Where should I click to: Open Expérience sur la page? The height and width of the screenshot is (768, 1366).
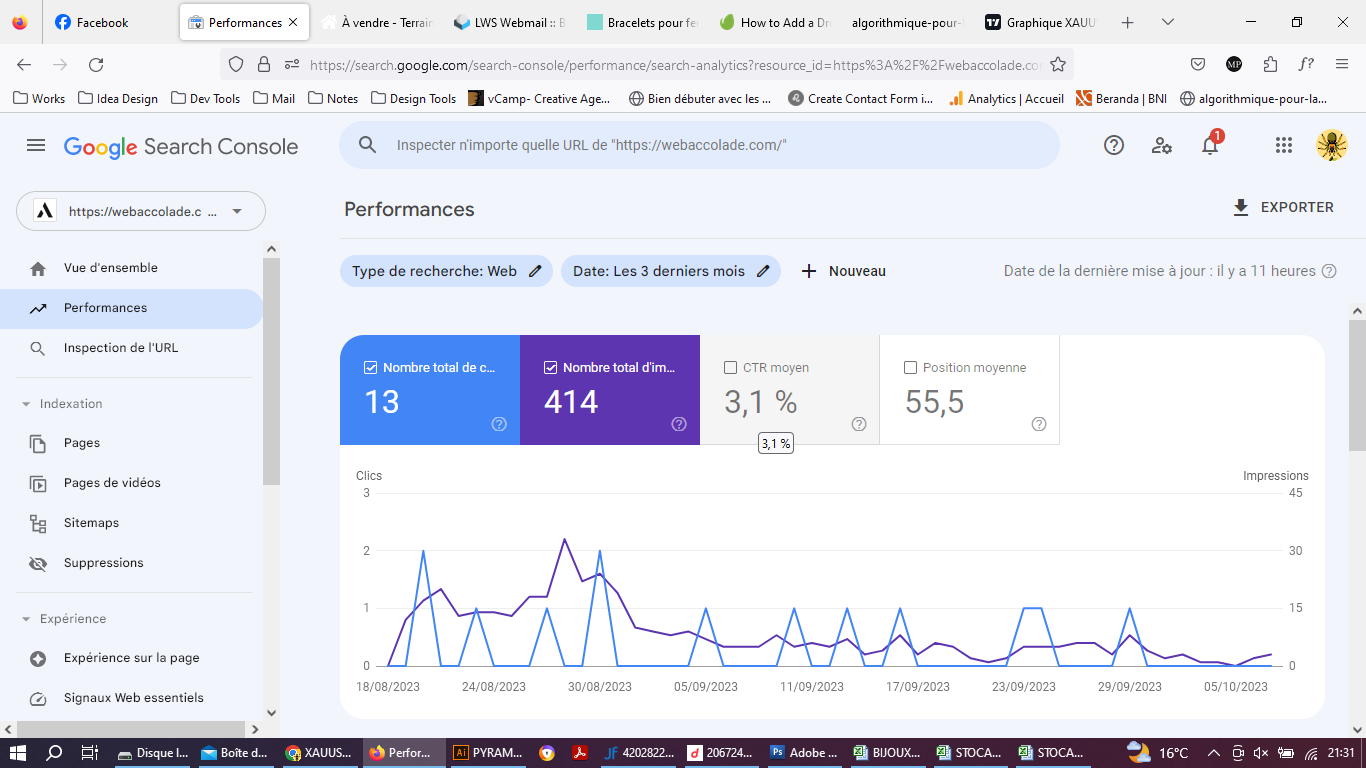point(131,658)
